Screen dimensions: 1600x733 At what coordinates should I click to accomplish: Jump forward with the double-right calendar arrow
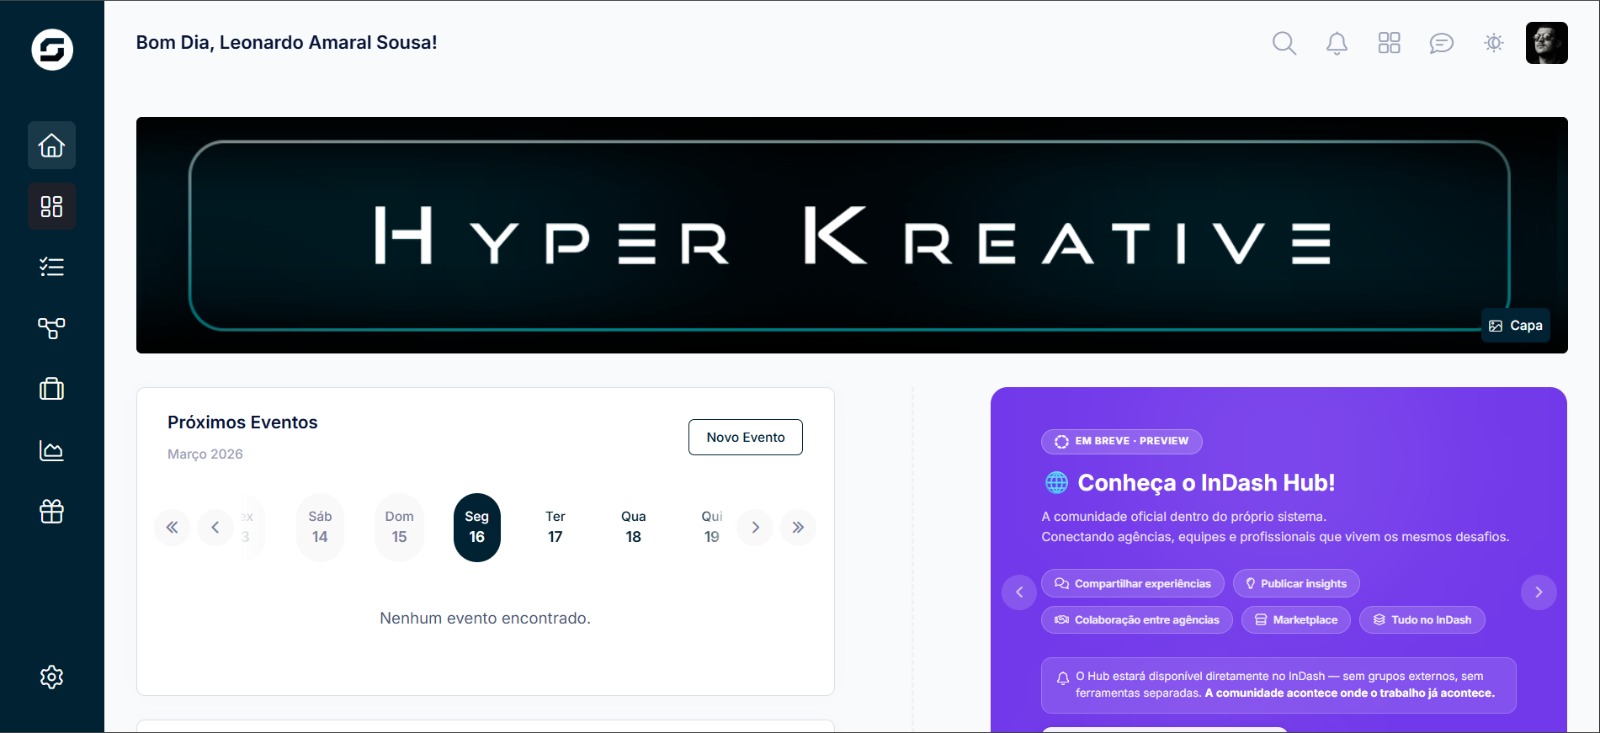tap(798, 527)
